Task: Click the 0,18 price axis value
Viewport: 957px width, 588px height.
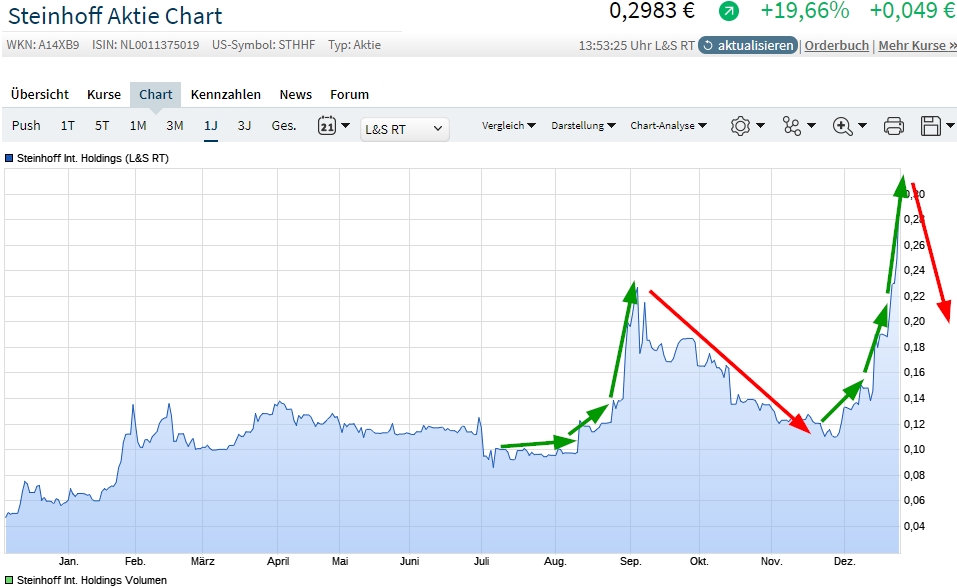Action: pos(914,347)
